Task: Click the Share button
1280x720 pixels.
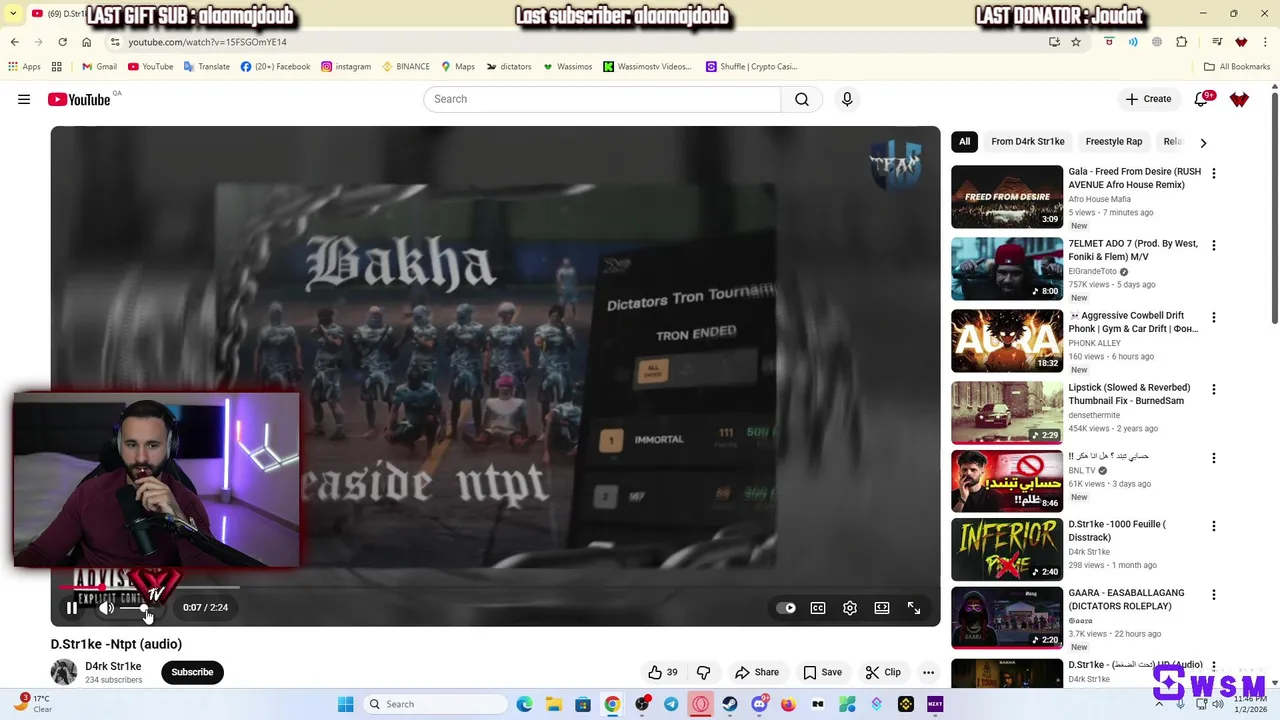Action: 757,672
